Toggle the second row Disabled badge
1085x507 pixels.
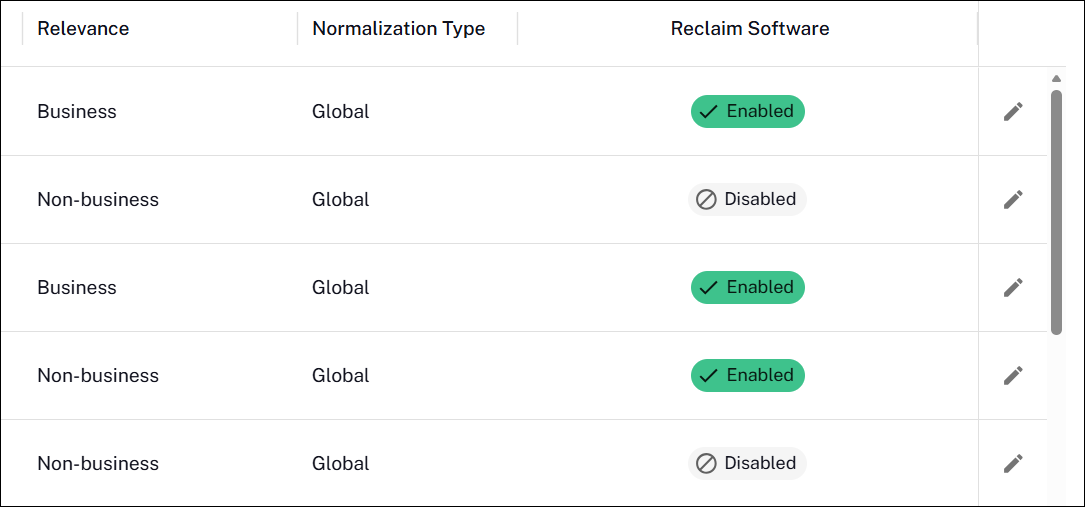(747, 199)
